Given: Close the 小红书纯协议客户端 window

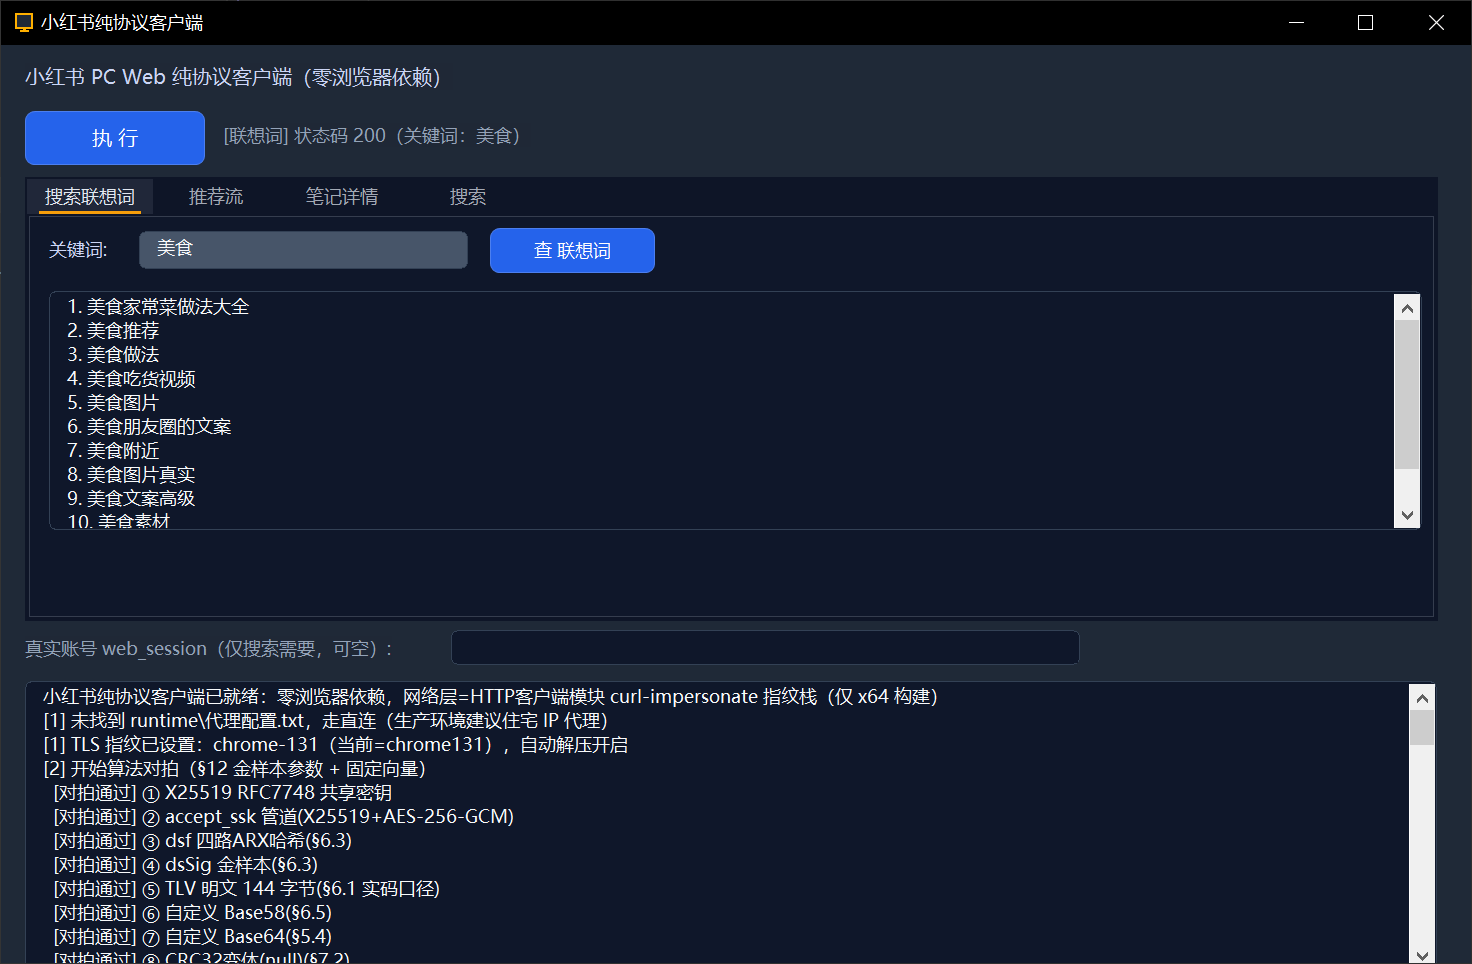Looking at the screenshot, I should tap(1436, 22).
